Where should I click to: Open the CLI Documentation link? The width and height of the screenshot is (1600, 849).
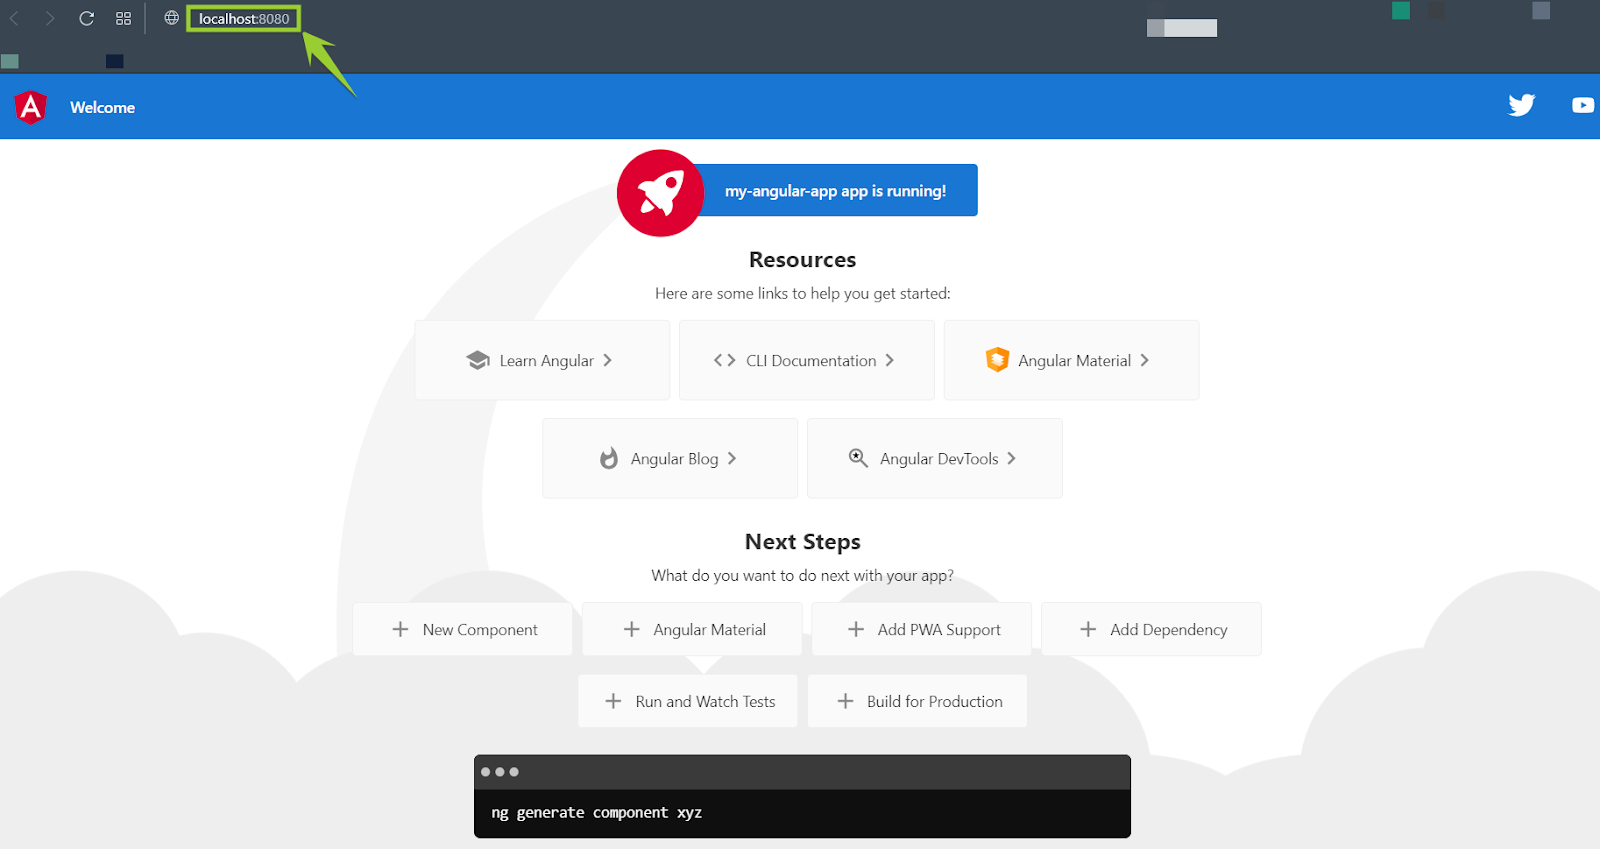(x=806, y=360)
